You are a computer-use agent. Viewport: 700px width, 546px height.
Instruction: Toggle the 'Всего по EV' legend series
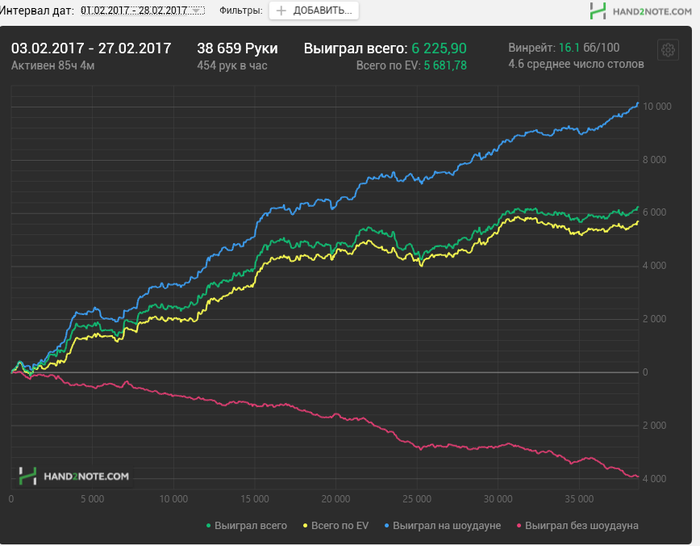[x=336, y=525]
